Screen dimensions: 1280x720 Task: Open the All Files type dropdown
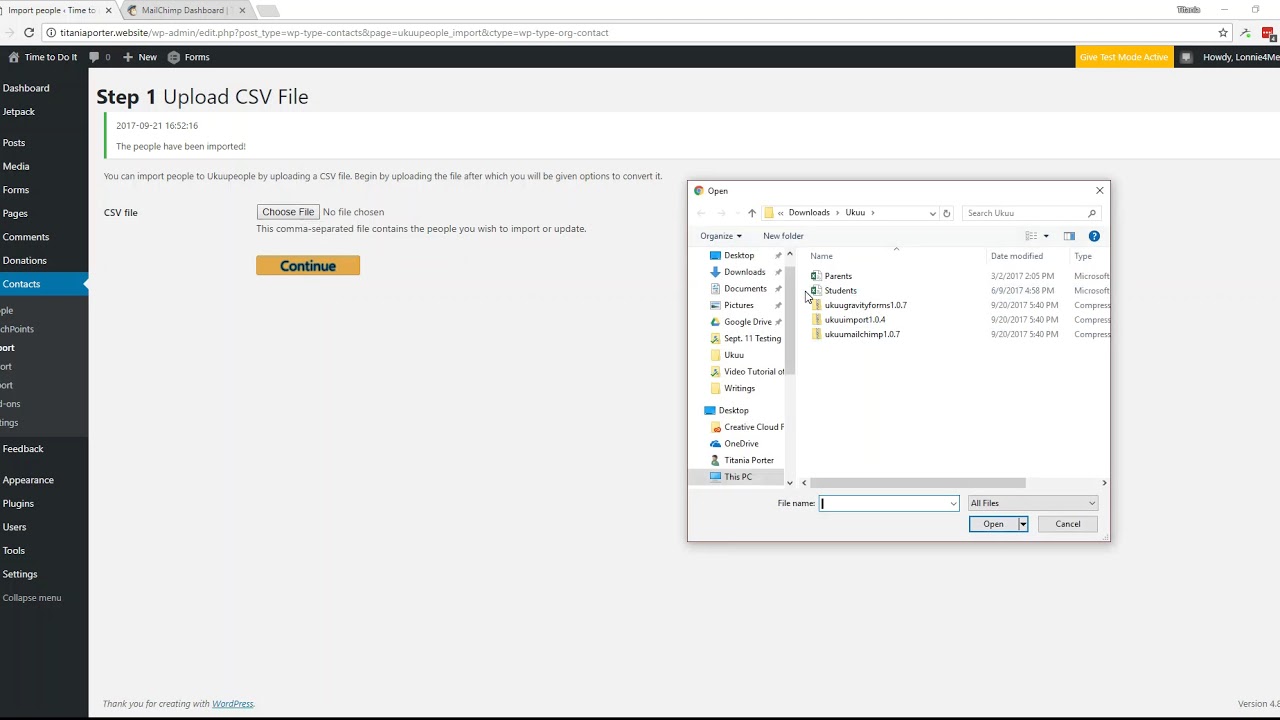1032,503
